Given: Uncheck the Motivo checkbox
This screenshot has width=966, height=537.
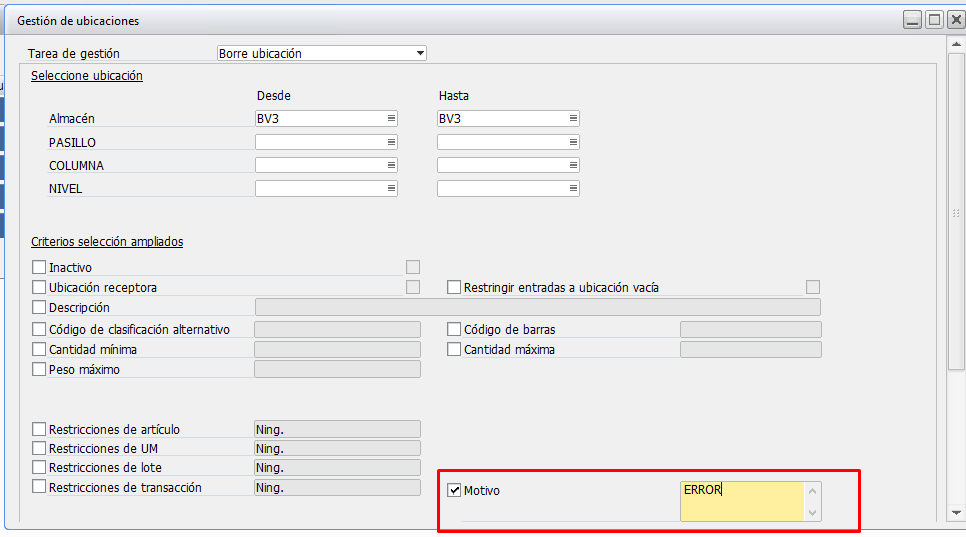Looking at the screenshot, I should [x=454, y=491].
